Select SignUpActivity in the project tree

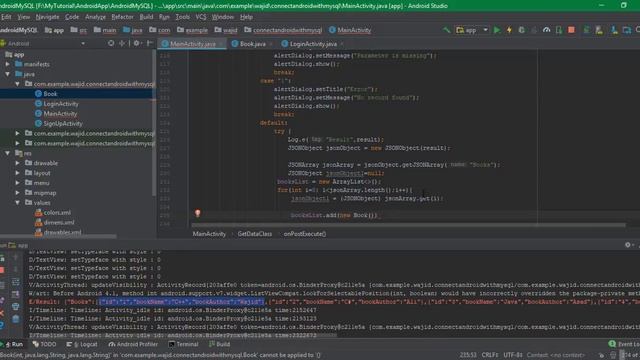coord(63,123)
